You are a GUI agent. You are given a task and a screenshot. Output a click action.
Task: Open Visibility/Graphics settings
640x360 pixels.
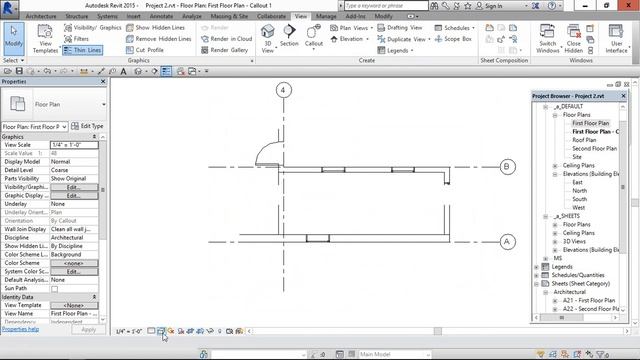coord(93,27)
